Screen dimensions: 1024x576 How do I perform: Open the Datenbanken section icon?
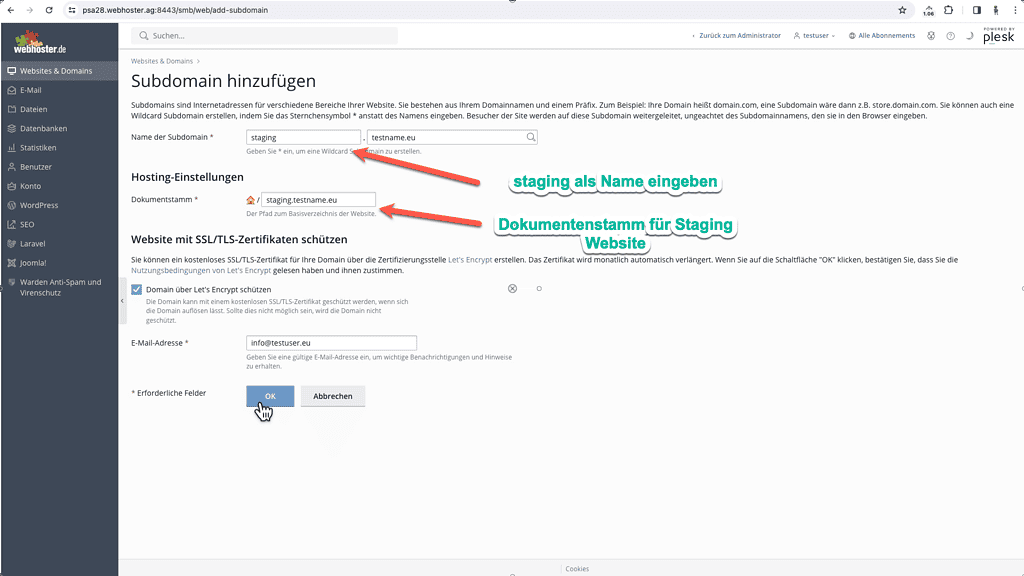[x=12, y=128]
